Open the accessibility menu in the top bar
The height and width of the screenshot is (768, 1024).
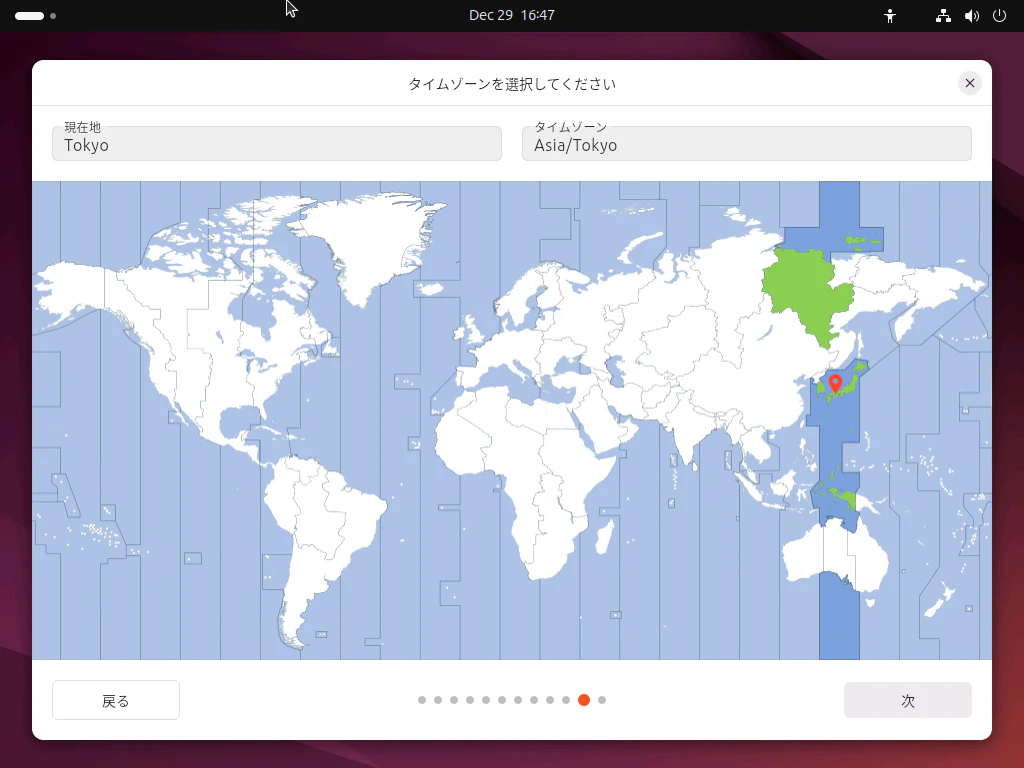tap(889, 15)
